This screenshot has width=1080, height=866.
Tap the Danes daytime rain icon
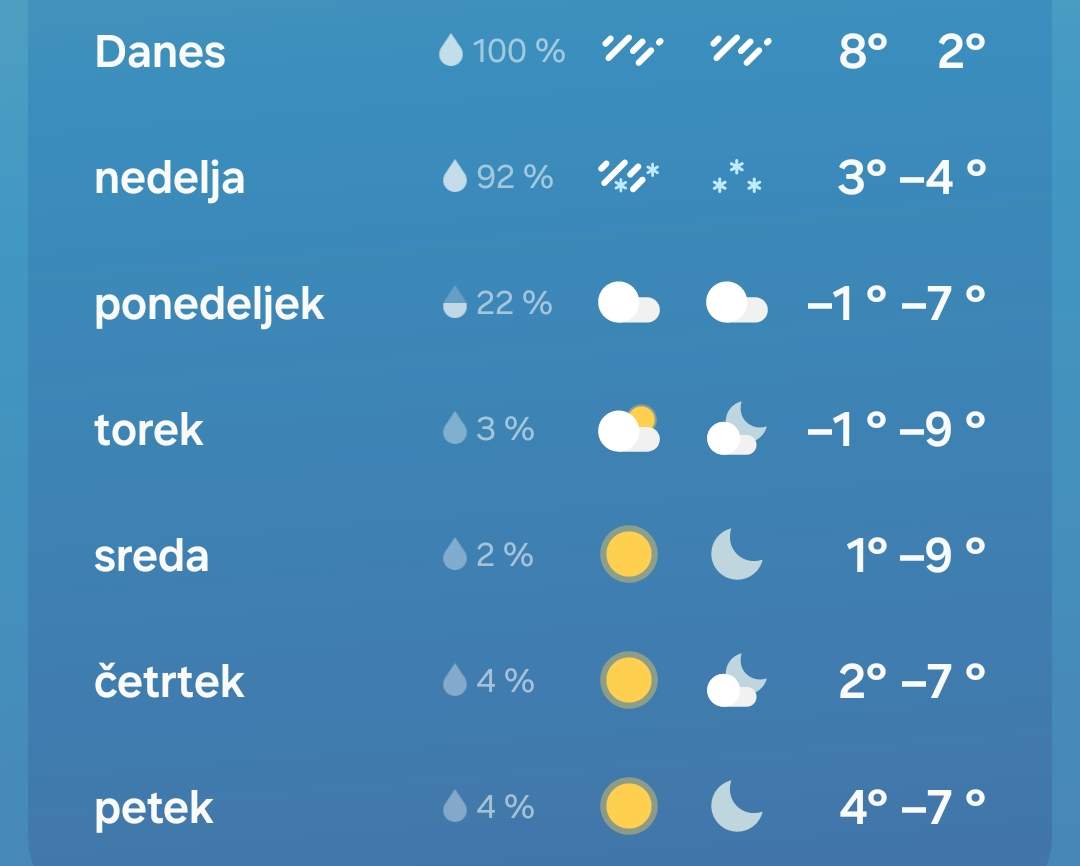tap(632, 51)
